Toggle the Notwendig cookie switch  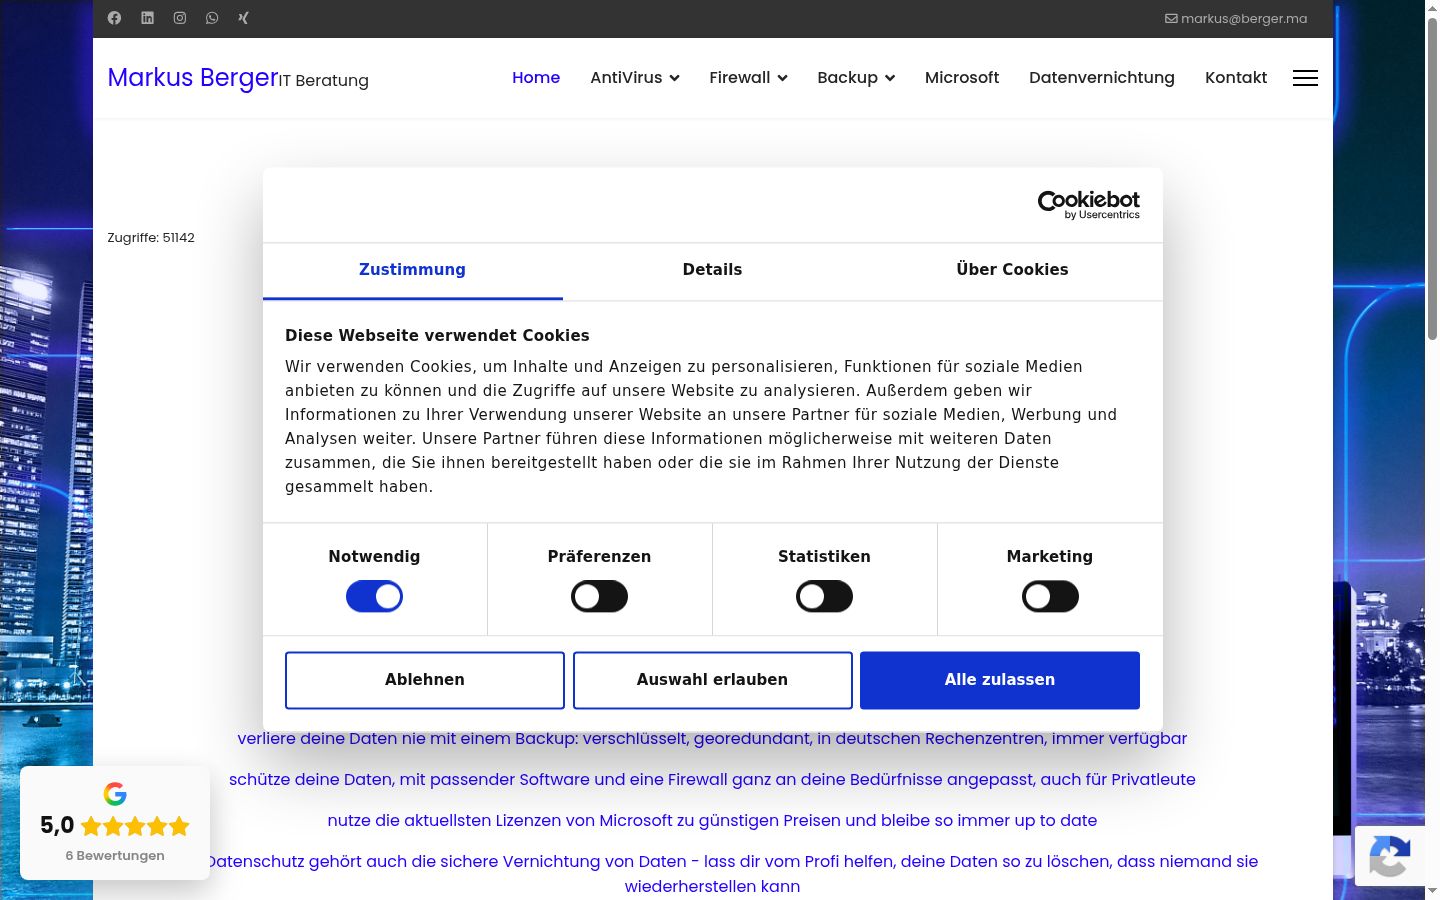[374, 597]
